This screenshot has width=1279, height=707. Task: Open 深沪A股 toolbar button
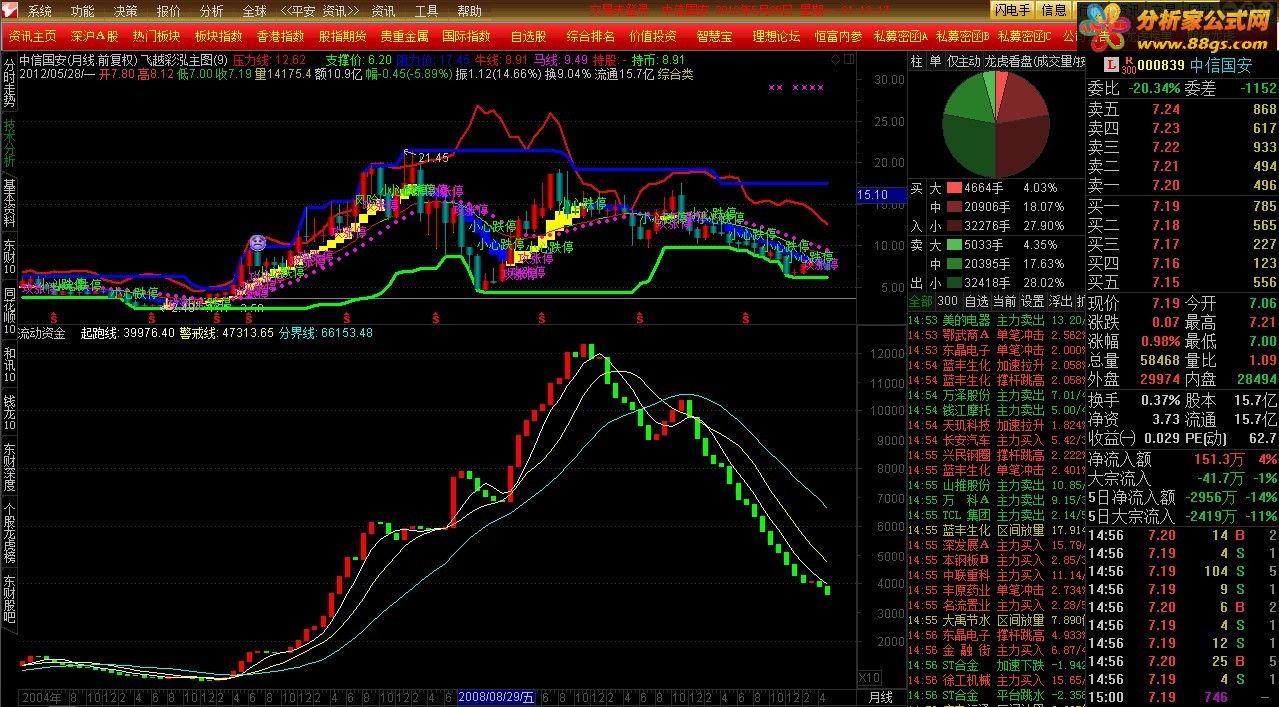[94, 36]
